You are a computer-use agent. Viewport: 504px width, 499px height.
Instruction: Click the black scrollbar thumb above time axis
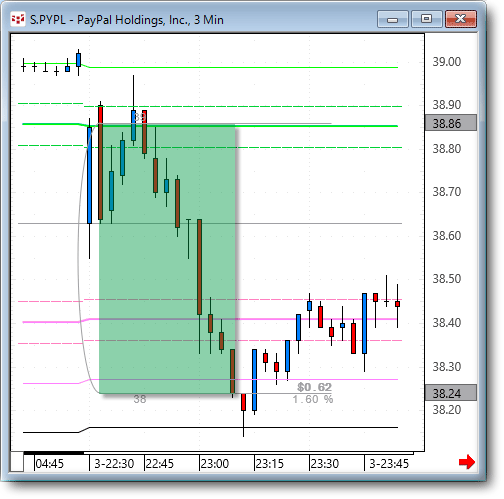54,453
